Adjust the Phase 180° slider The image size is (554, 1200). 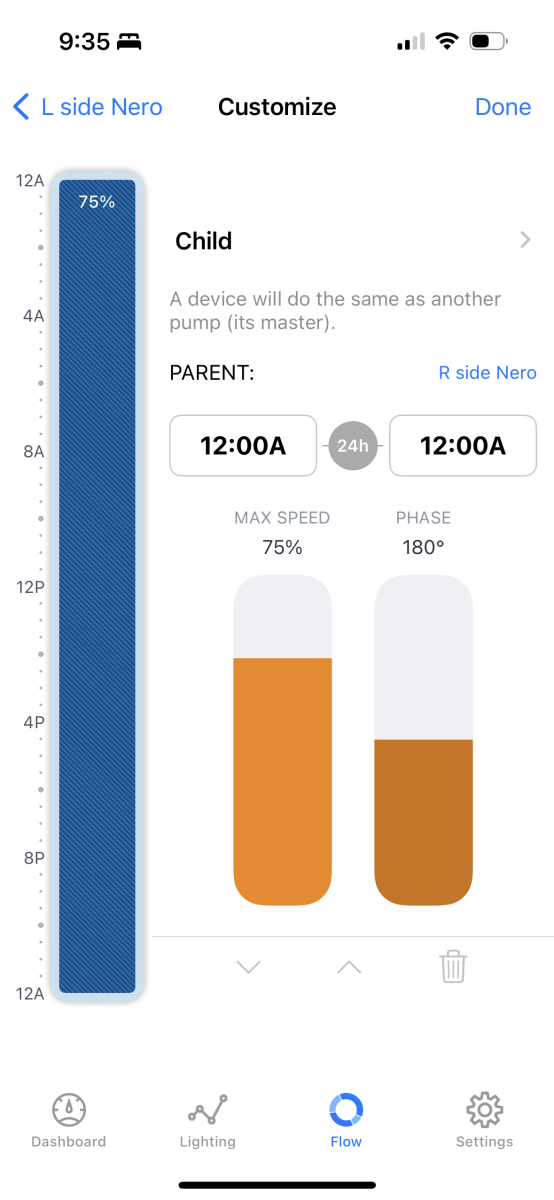423,740
